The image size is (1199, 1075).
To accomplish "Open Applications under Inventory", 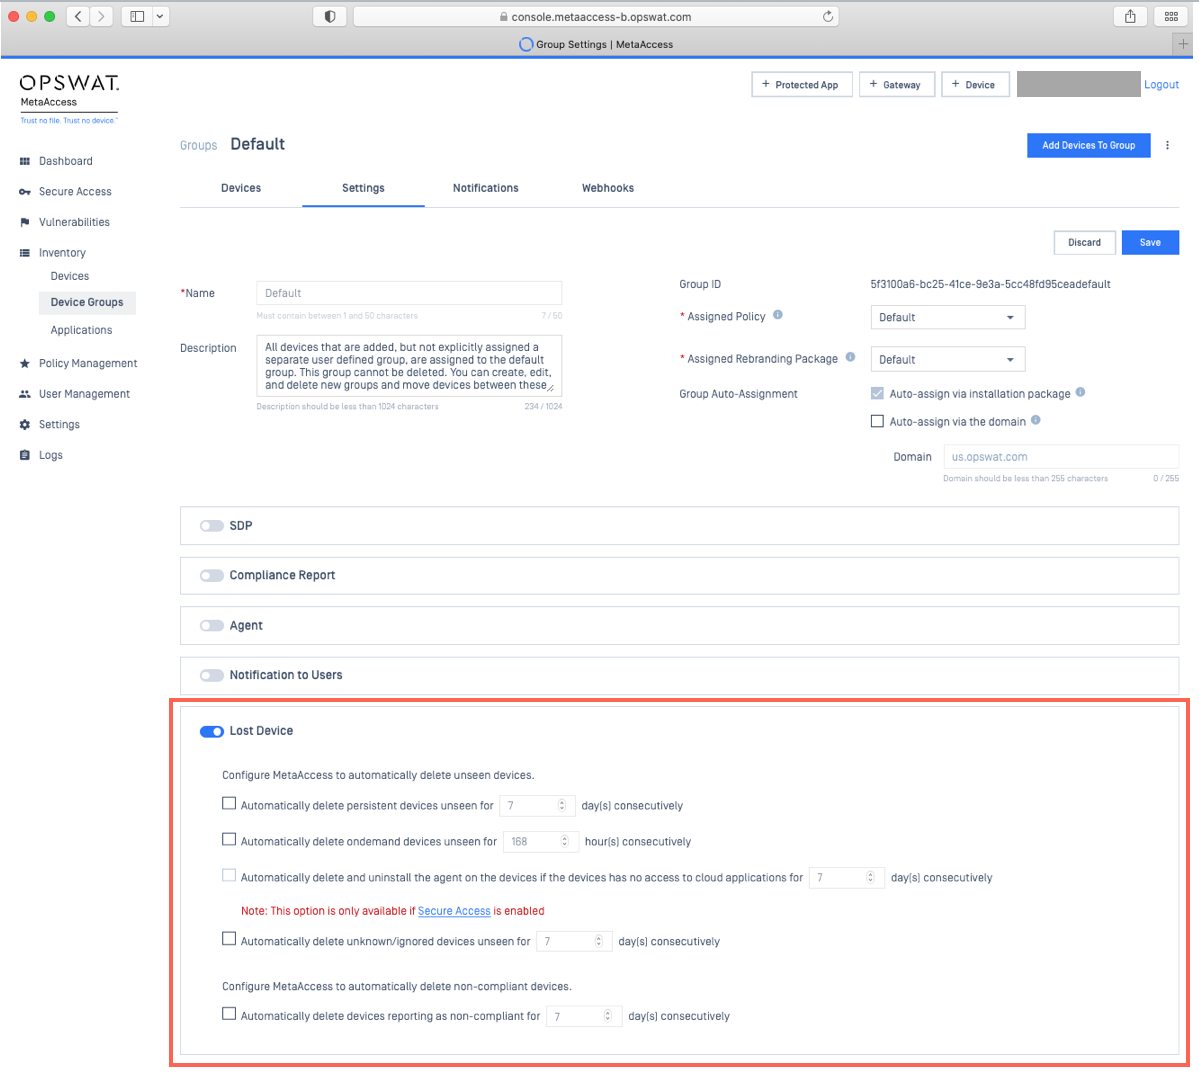I will coord(81,330).
